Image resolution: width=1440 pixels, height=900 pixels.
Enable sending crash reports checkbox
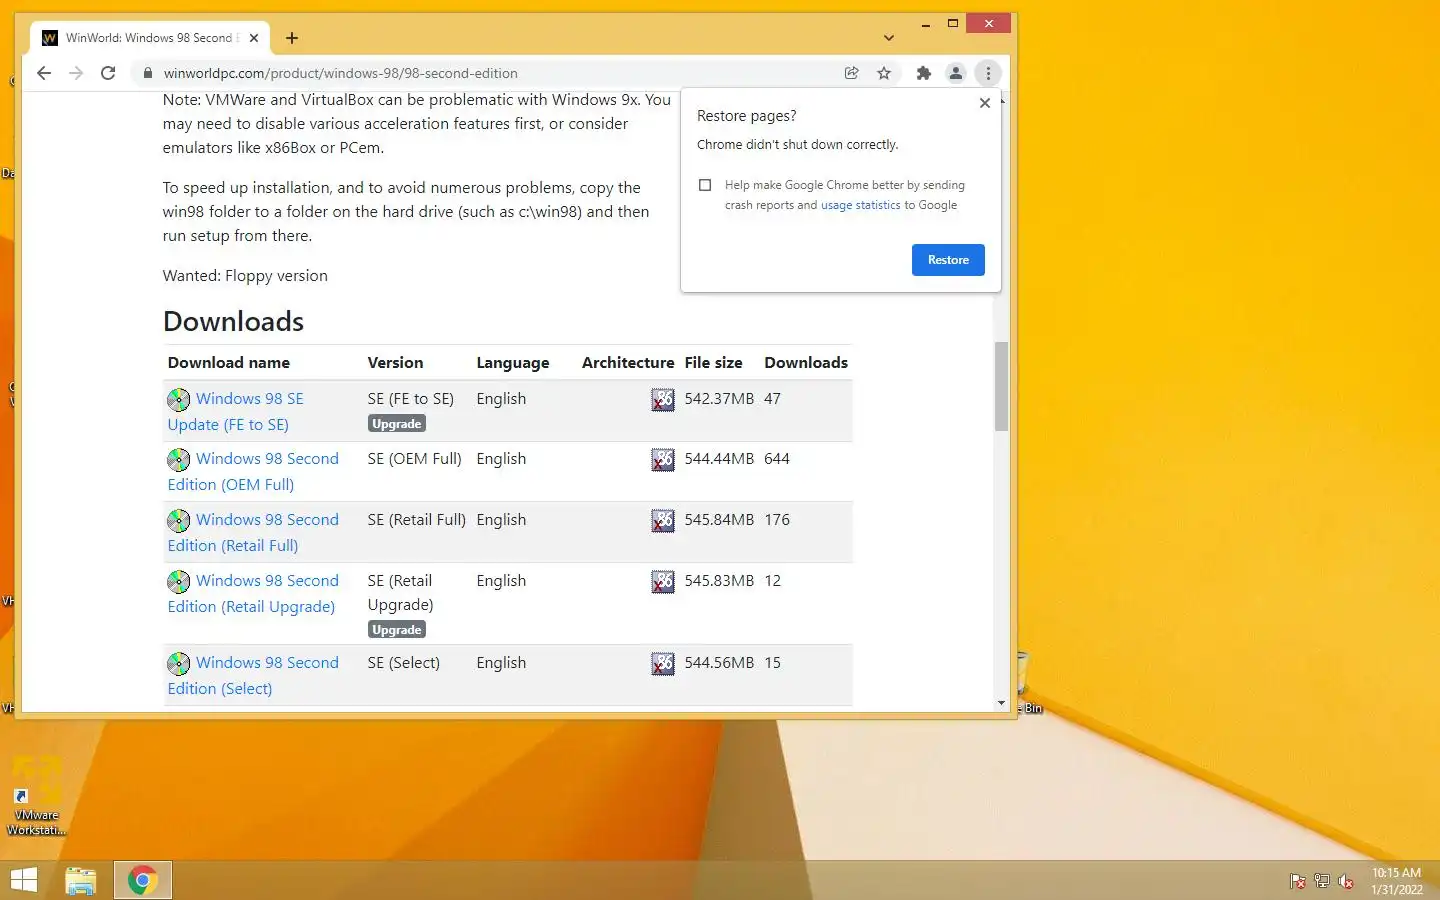click(x=705, y=185)
